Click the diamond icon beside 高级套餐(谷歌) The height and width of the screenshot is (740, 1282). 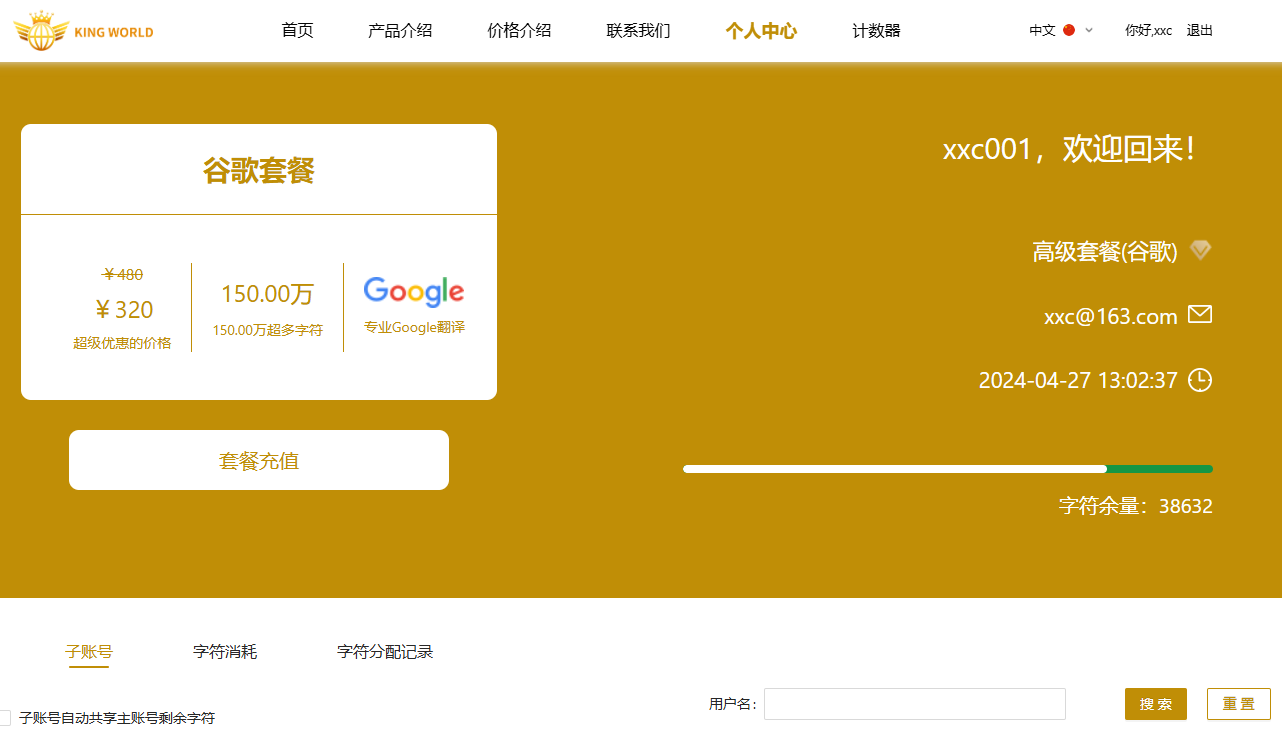(1201, 251)
